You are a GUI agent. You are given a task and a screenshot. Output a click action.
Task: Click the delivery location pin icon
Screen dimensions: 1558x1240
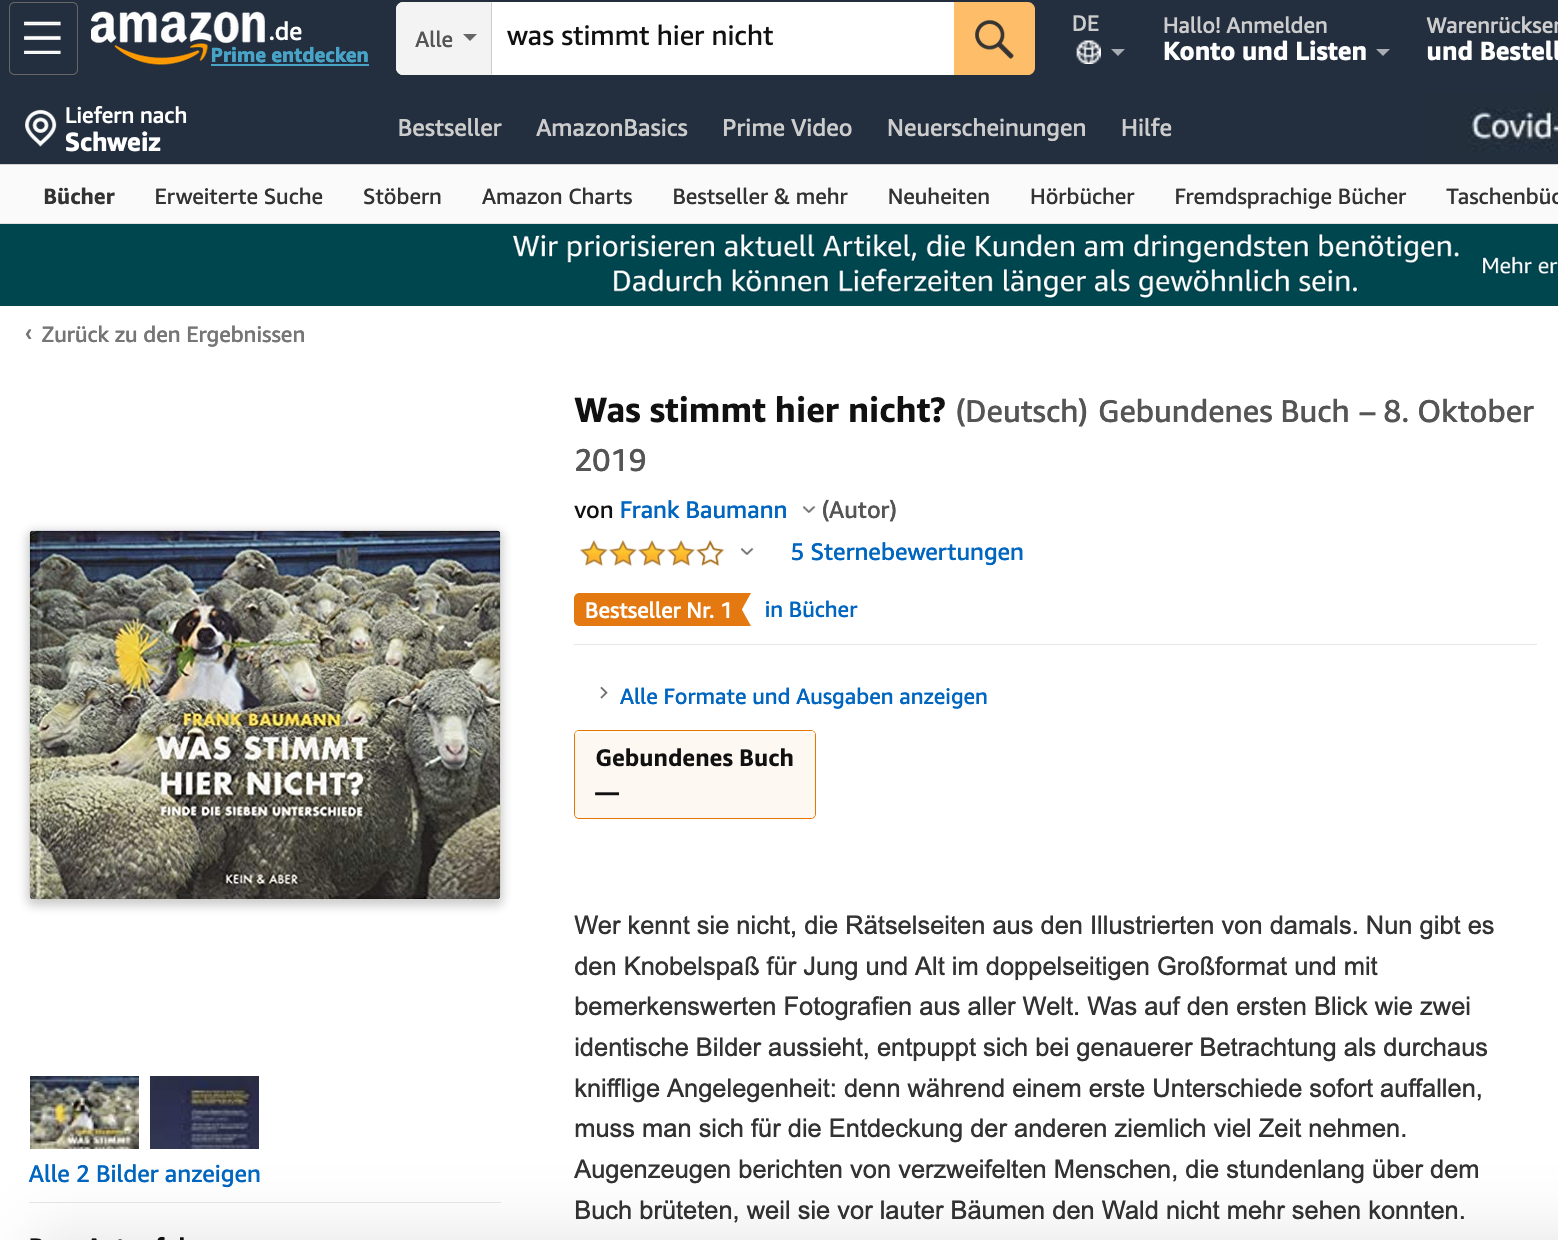pyautogui.click(x=40, y=128)
